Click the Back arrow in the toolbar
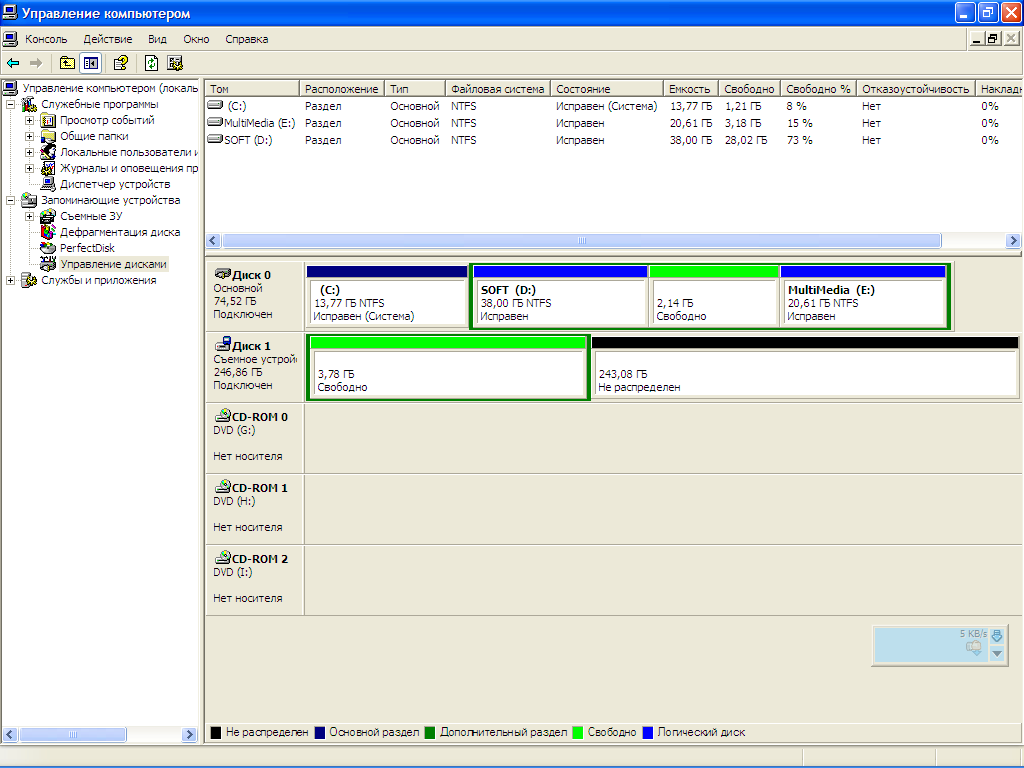The height and width of the screenshot is (768, 1024). (13, 63)
